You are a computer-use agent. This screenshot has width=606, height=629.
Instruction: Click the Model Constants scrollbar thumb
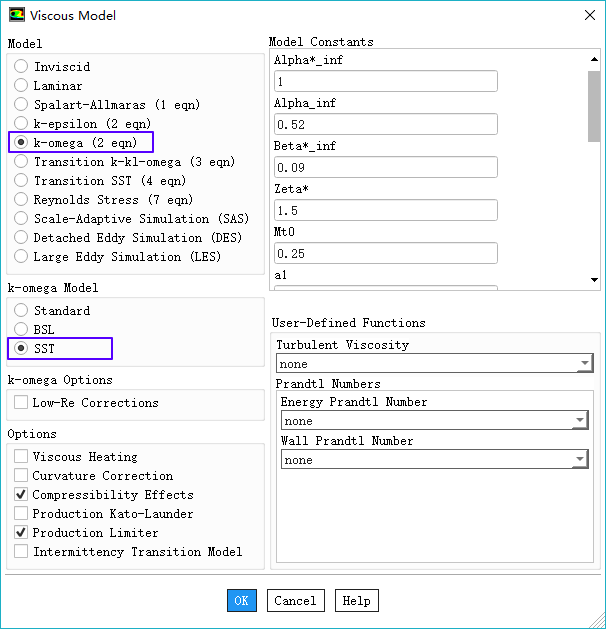594,106
